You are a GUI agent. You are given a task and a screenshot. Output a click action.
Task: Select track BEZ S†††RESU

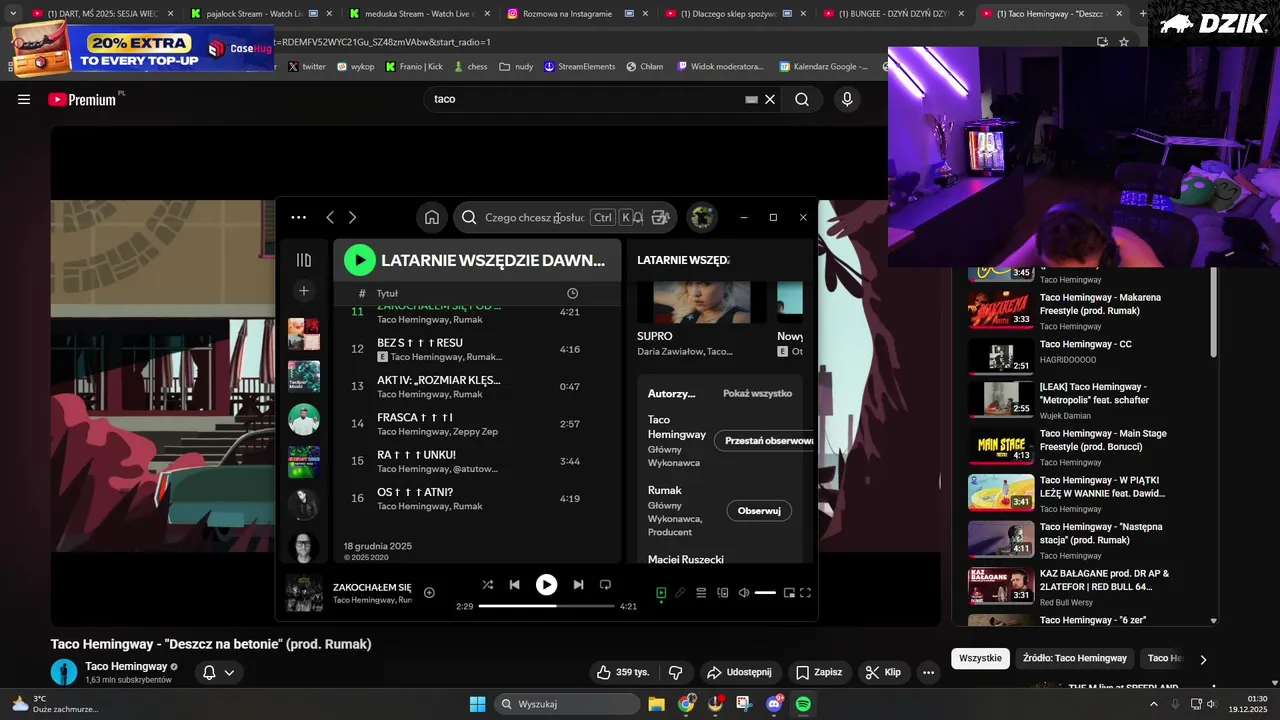pyautogui.click(x=477, y=349)
